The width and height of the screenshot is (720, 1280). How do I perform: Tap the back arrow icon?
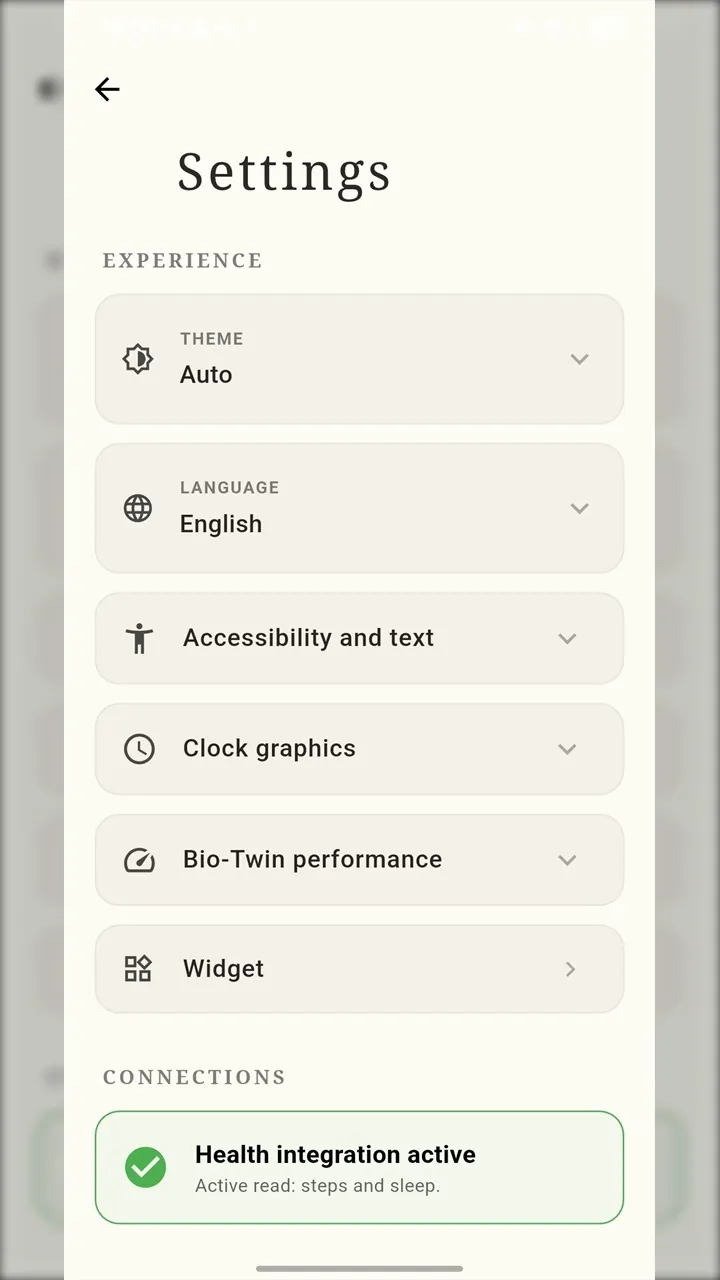107,89
